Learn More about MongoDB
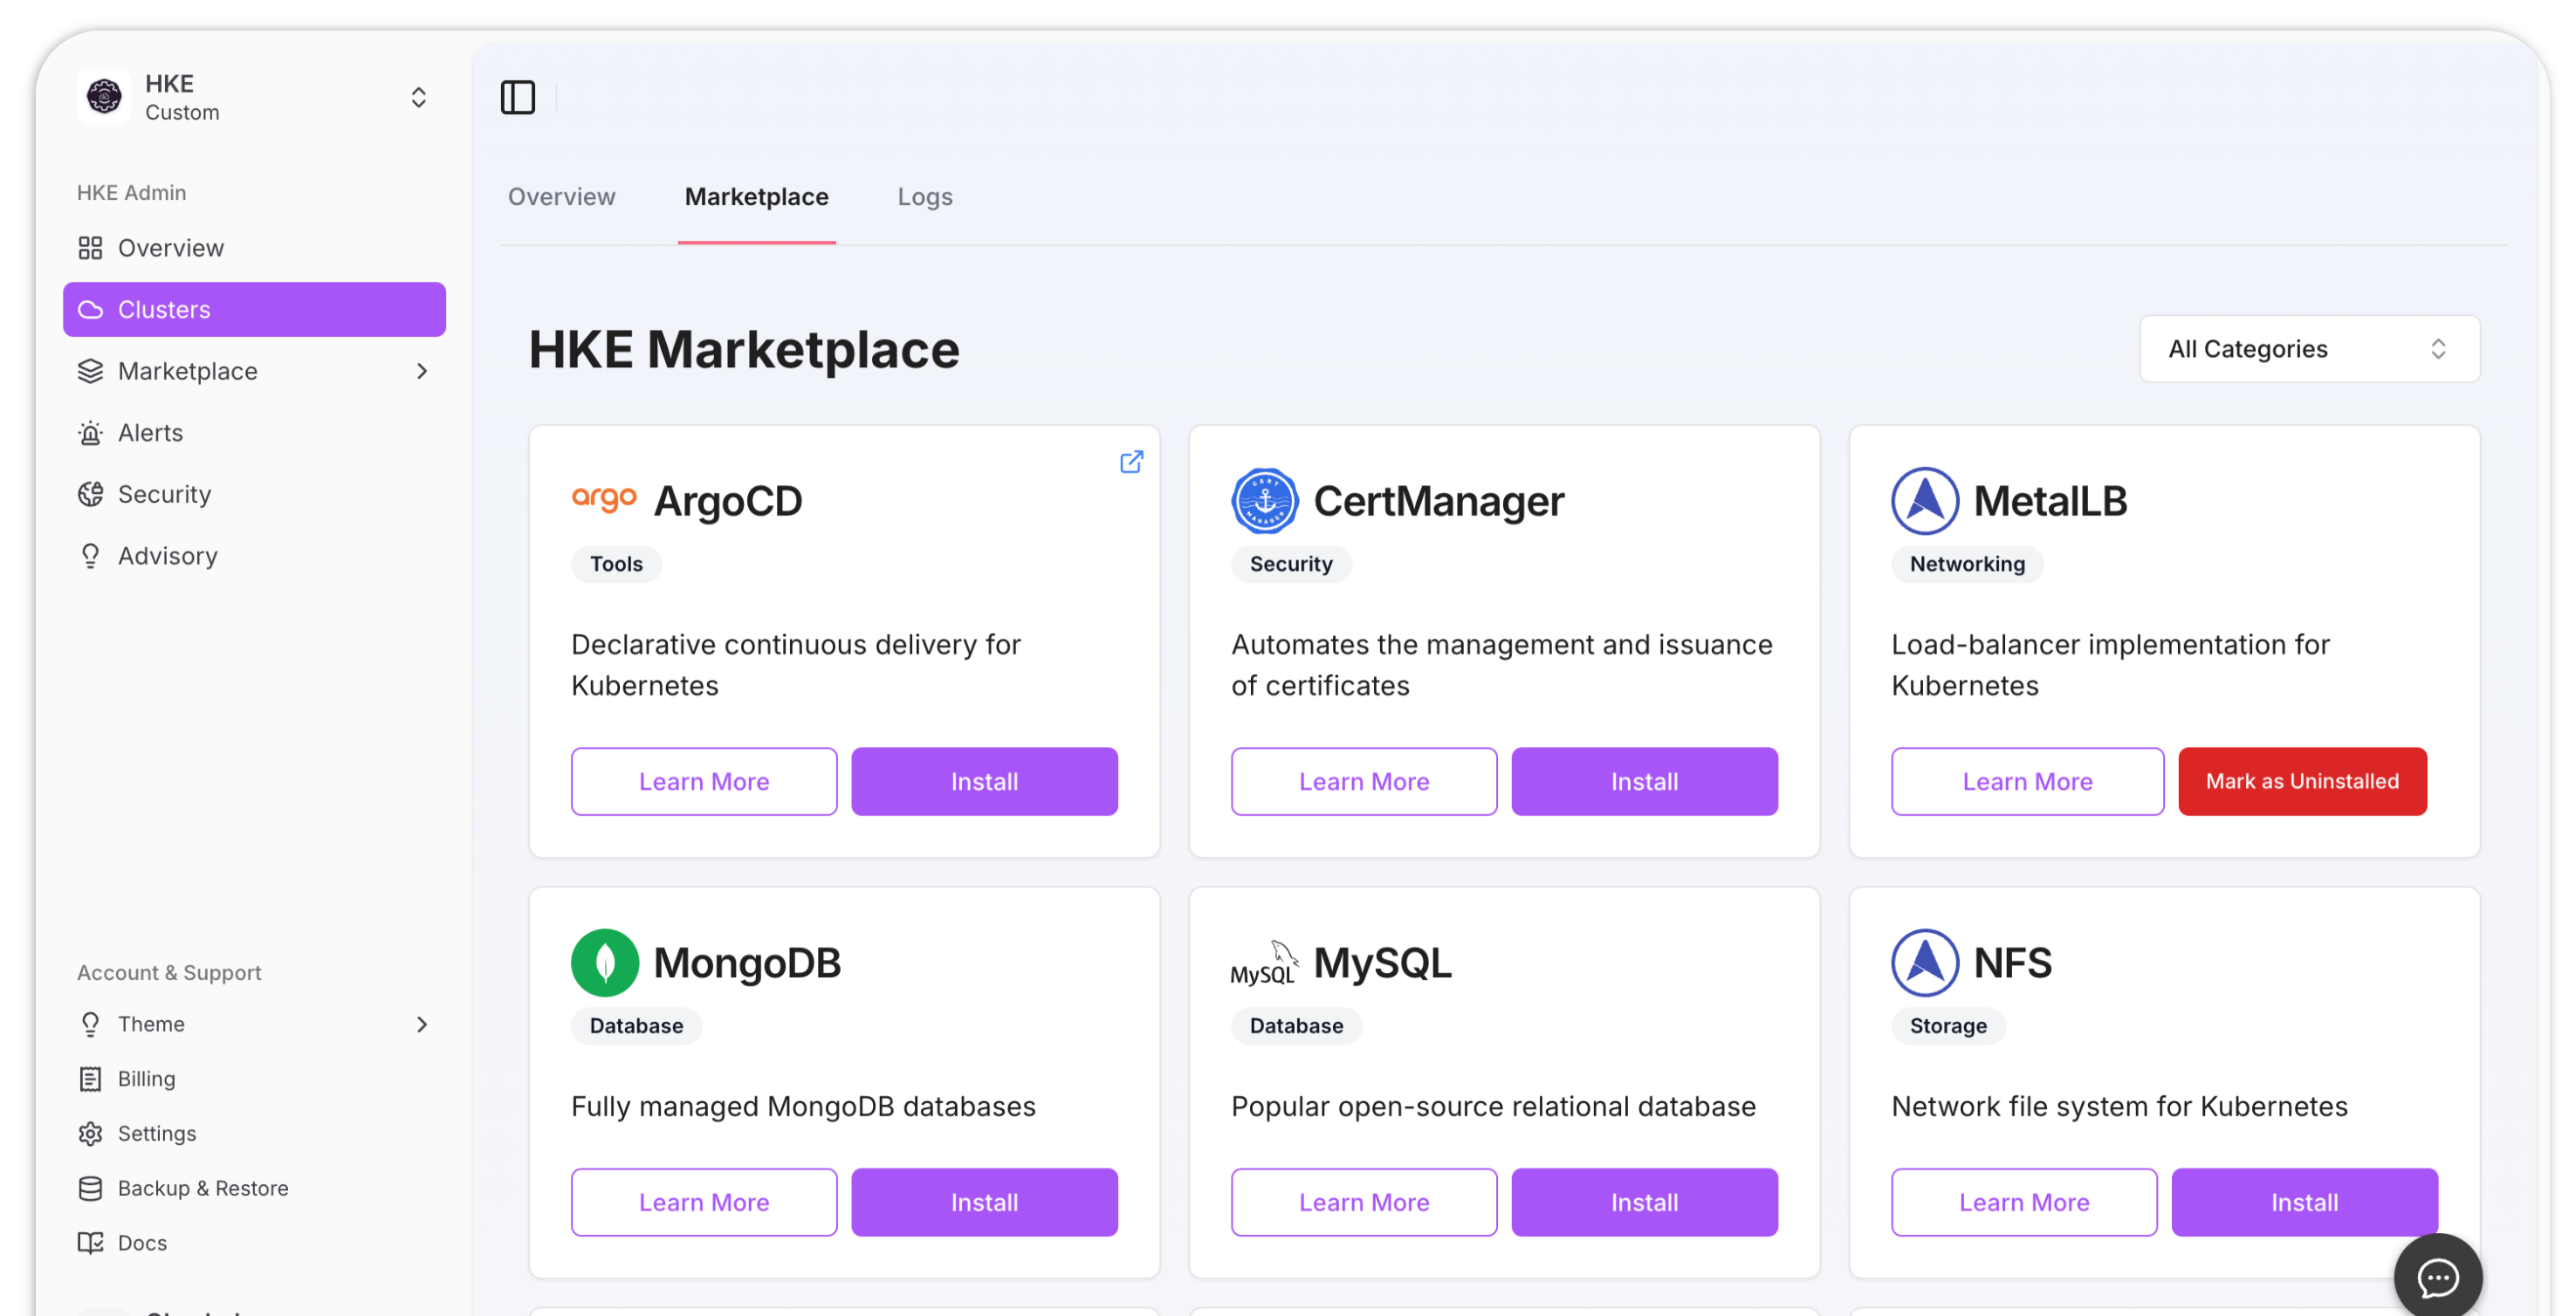The image size is (2576, 1316). pyautogui.click(x=703, y=1203)
